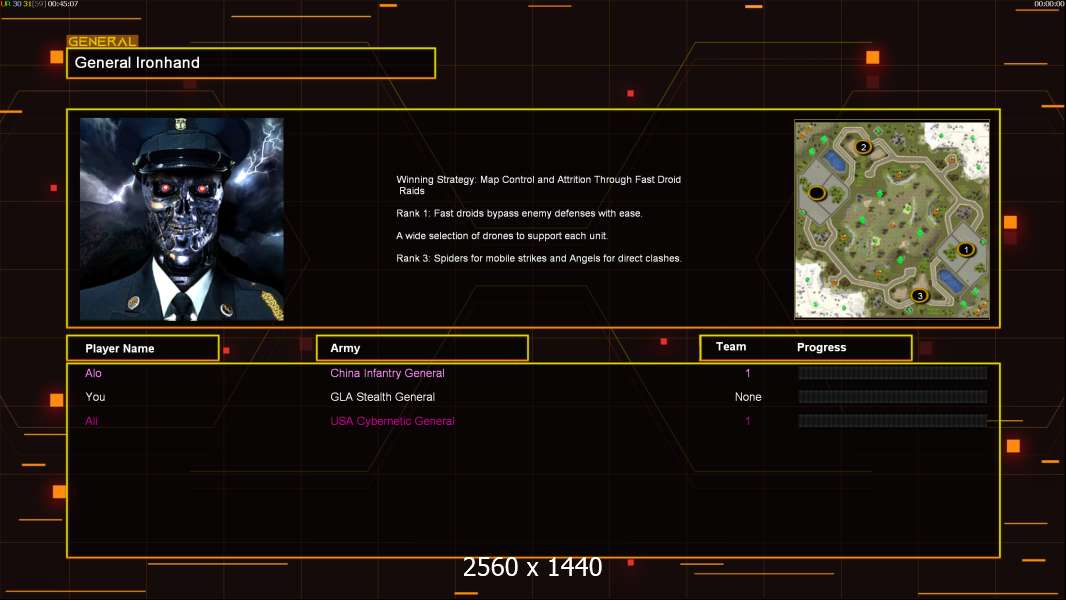Select player name All
Screen dimensions: 1066x600
coord(91,421)
